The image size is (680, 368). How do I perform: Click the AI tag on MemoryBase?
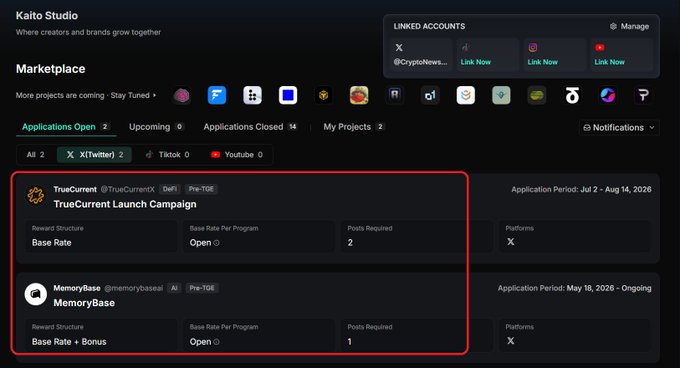click(174, 288)
